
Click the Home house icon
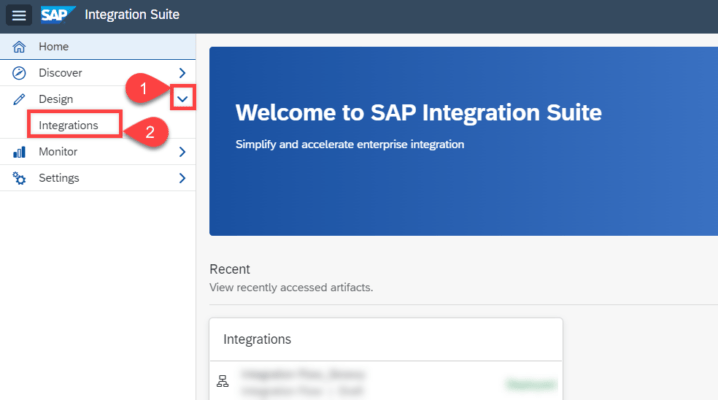click(18, 47)
